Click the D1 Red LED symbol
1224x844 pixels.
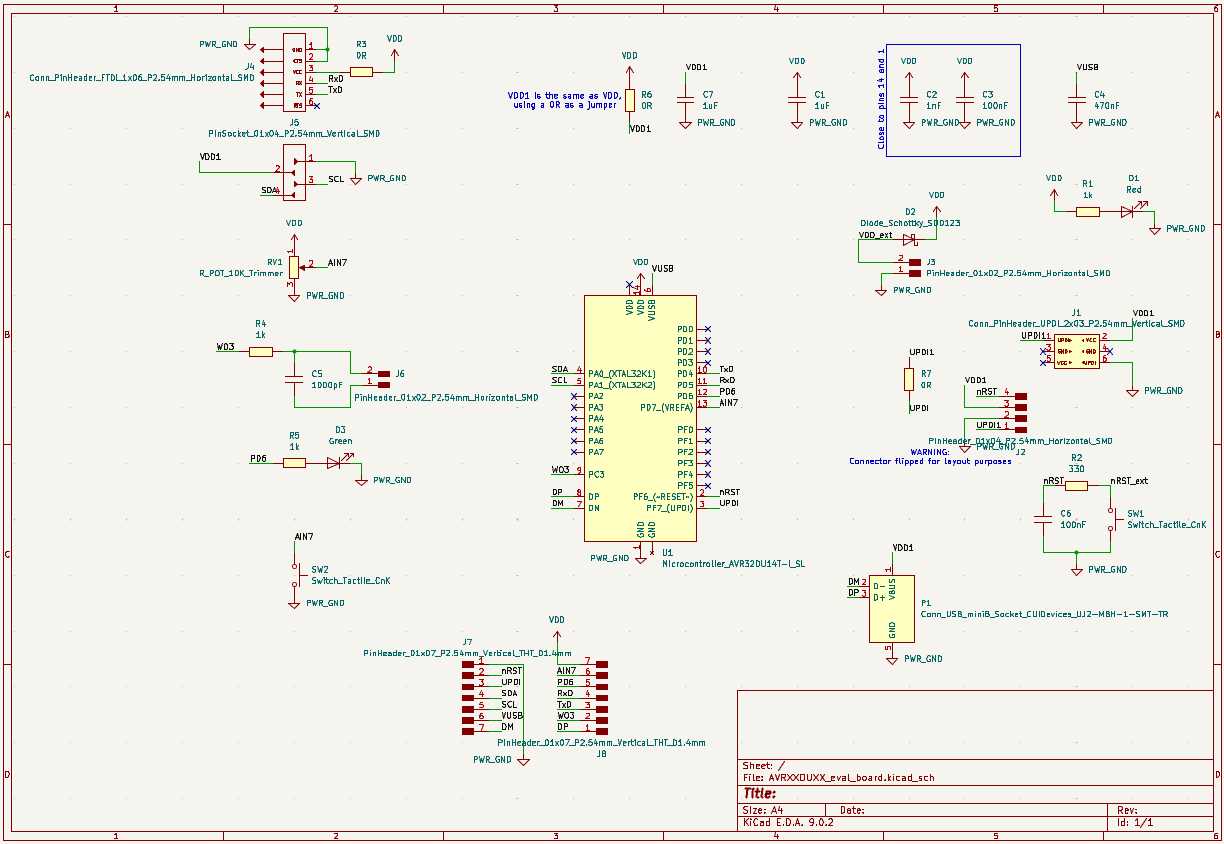click(x=1128, y=212)
